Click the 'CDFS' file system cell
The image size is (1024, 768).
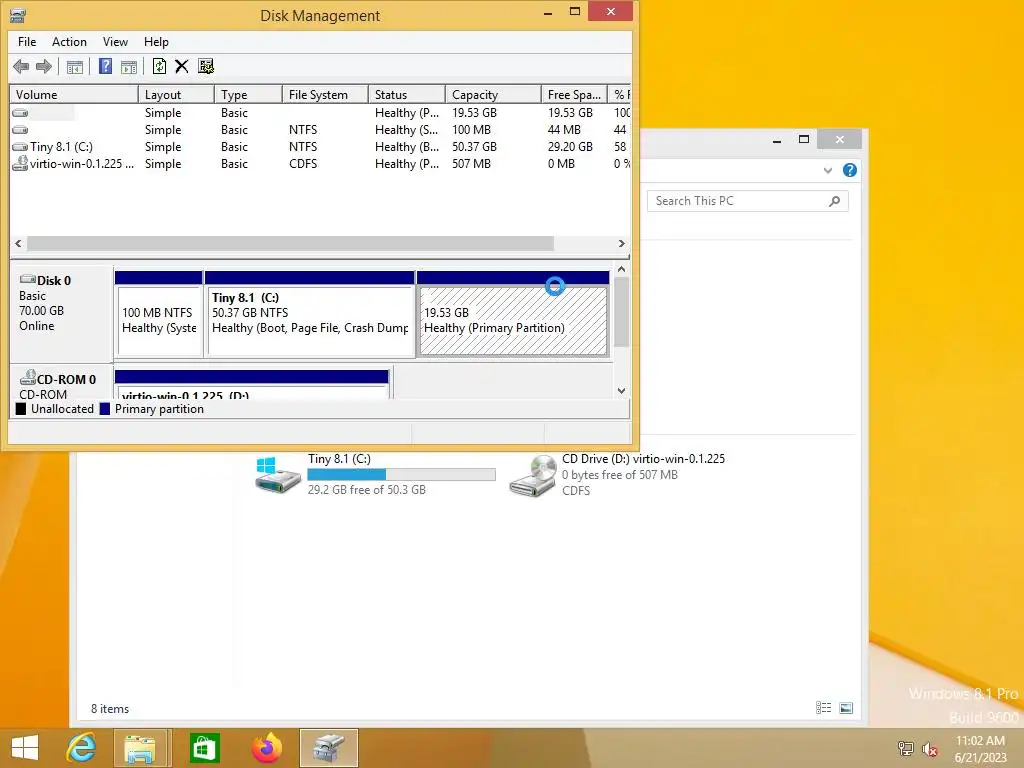(303, 164)
